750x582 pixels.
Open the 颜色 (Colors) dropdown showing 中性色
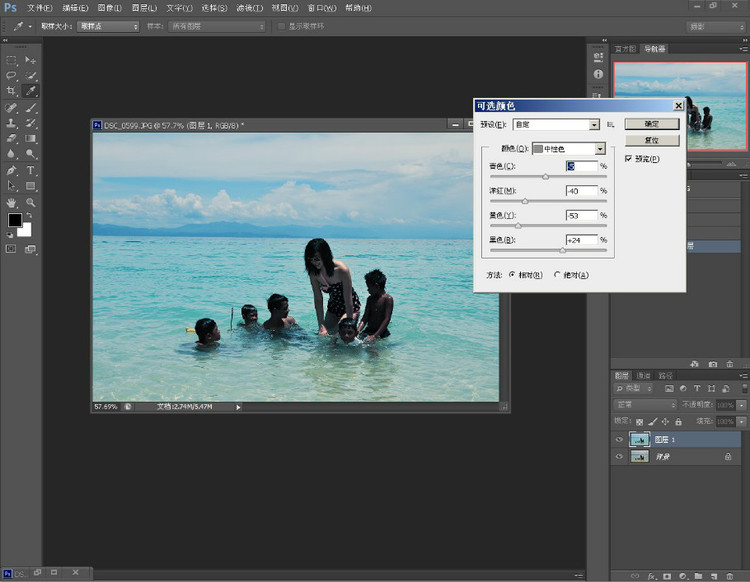tap(570, 149)
